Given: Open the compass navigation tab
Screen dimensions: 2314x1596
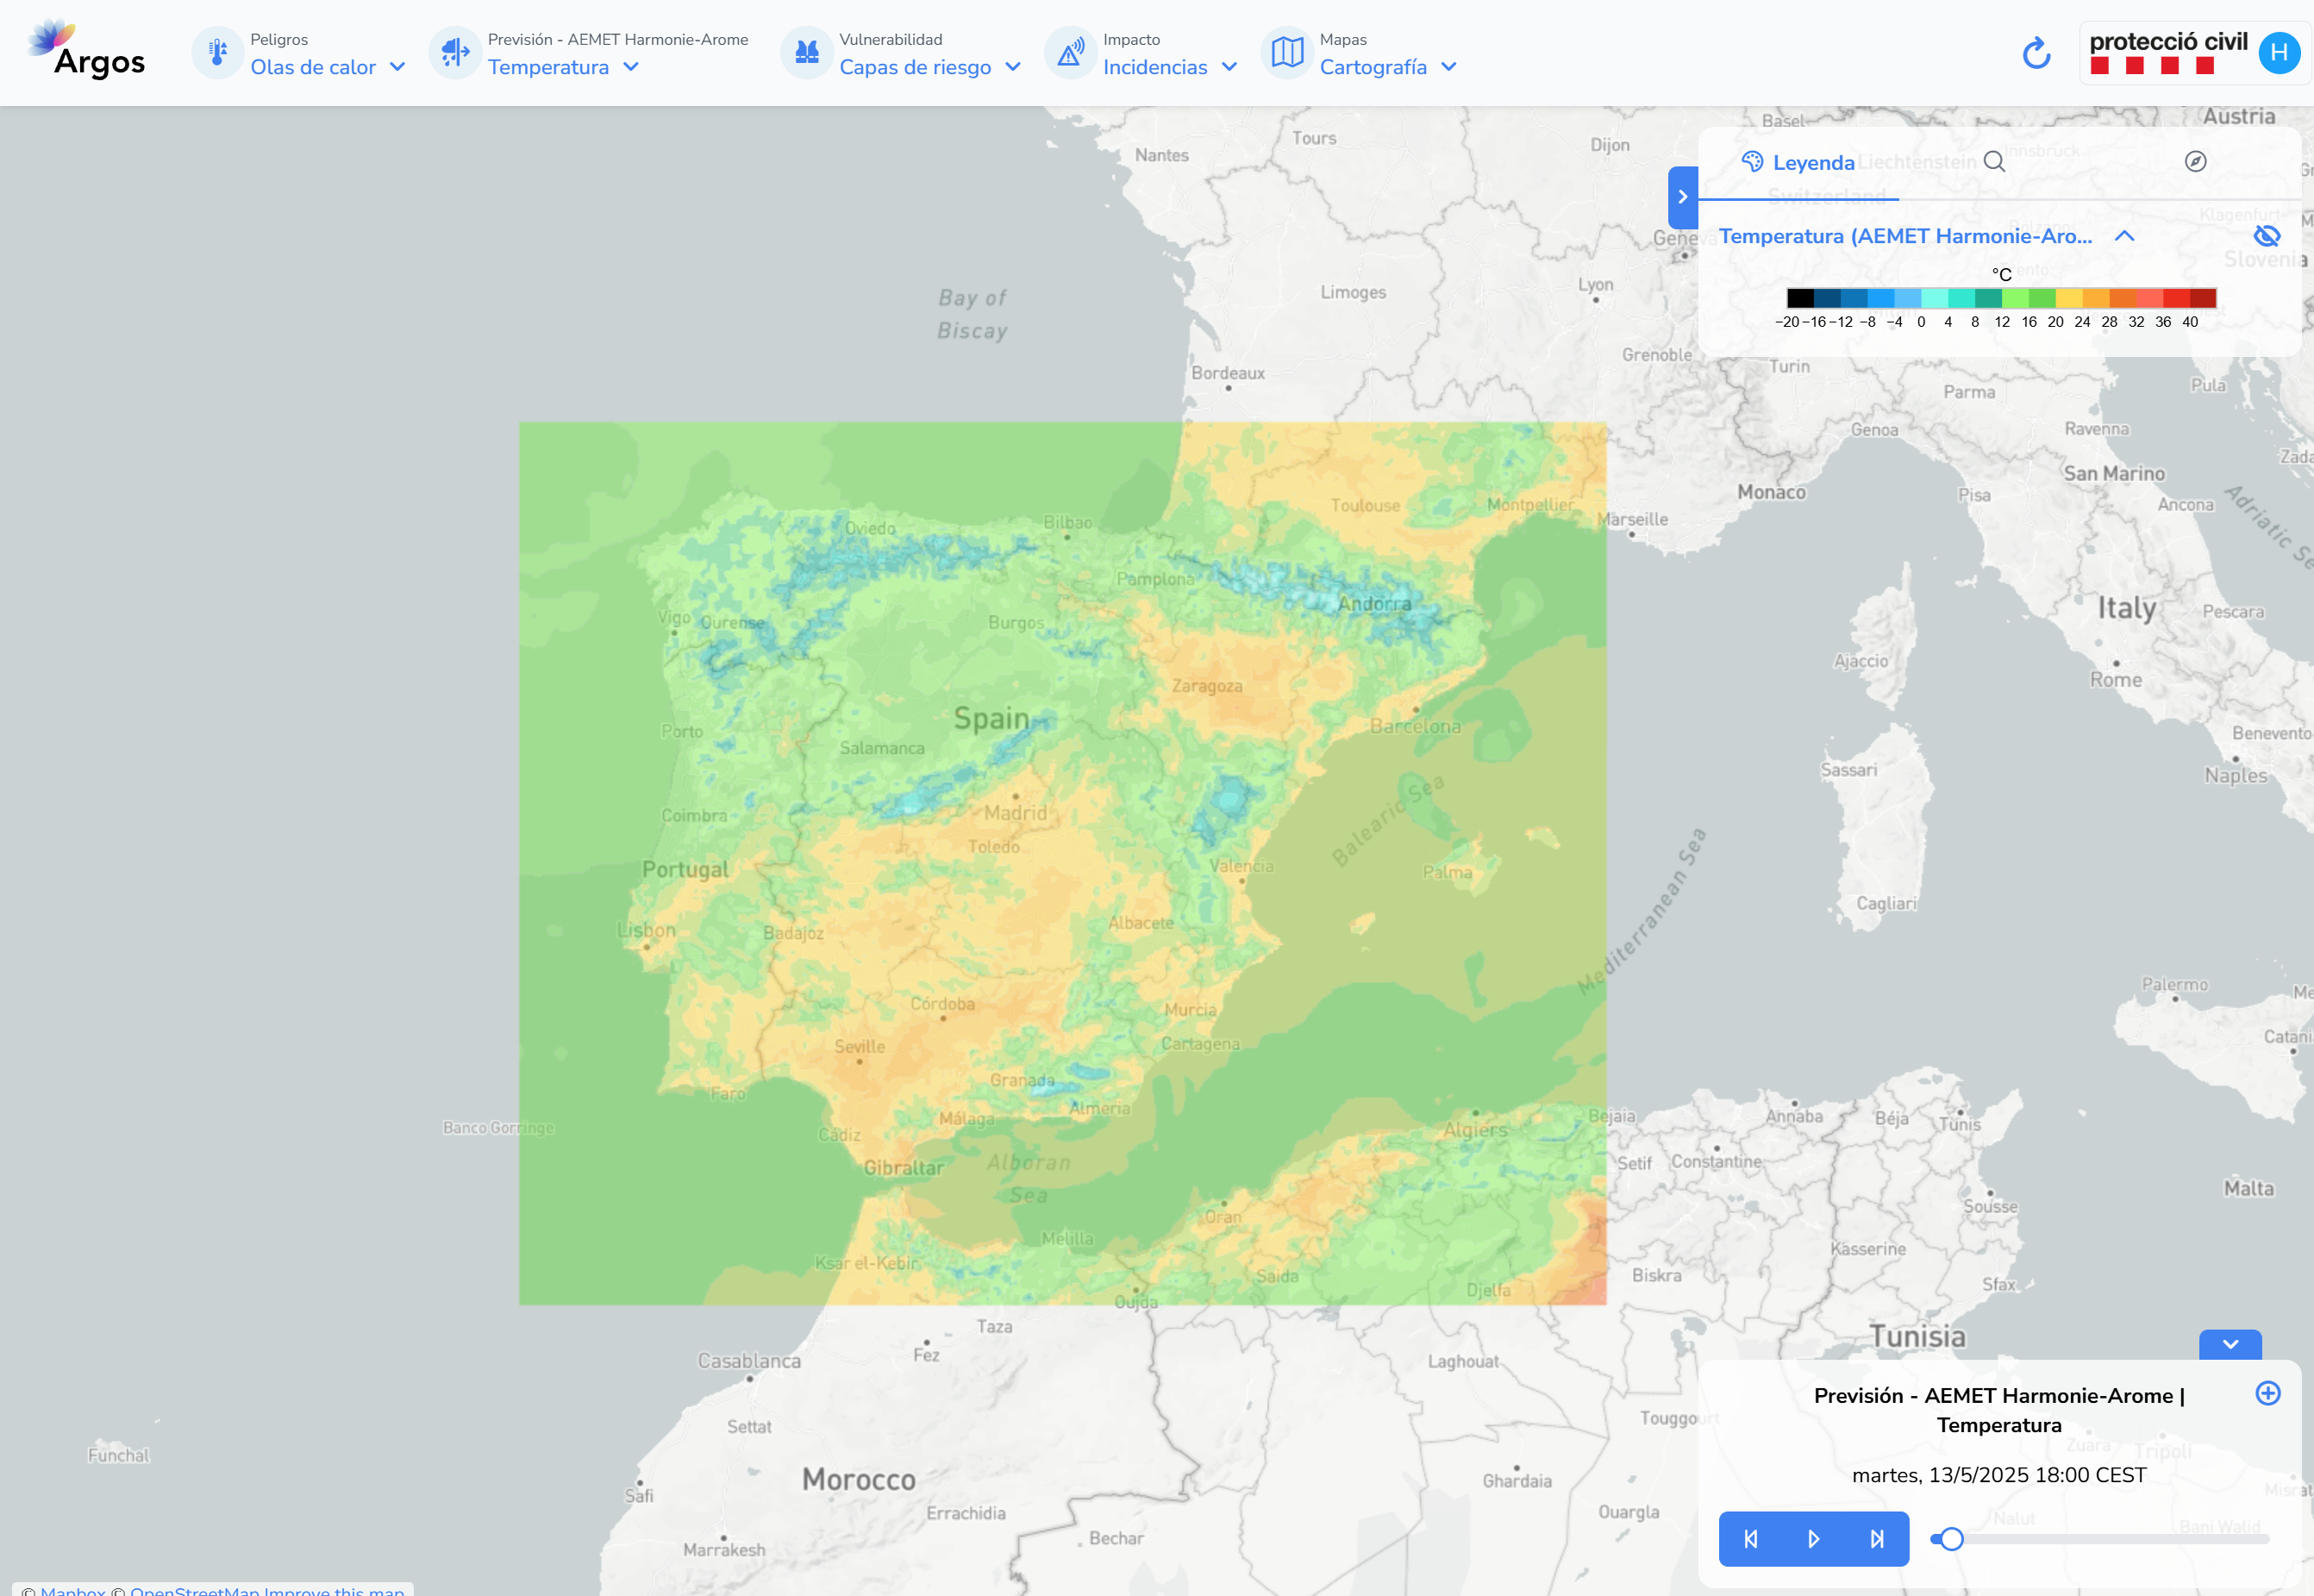Looking at the screenshot, I should point(2195,161).
